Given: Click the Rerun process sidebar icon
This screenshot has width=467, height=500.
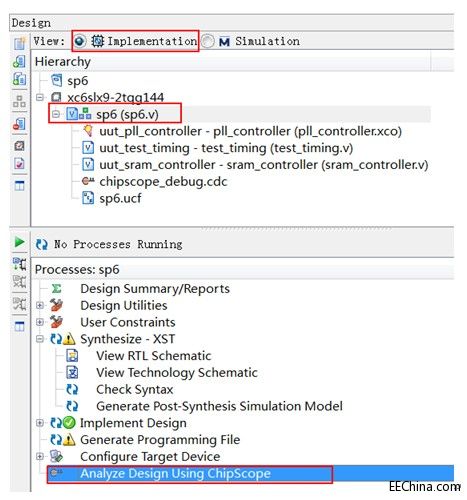Looking at the screenshot, I should pyautogui.click(x=19, y=264).
